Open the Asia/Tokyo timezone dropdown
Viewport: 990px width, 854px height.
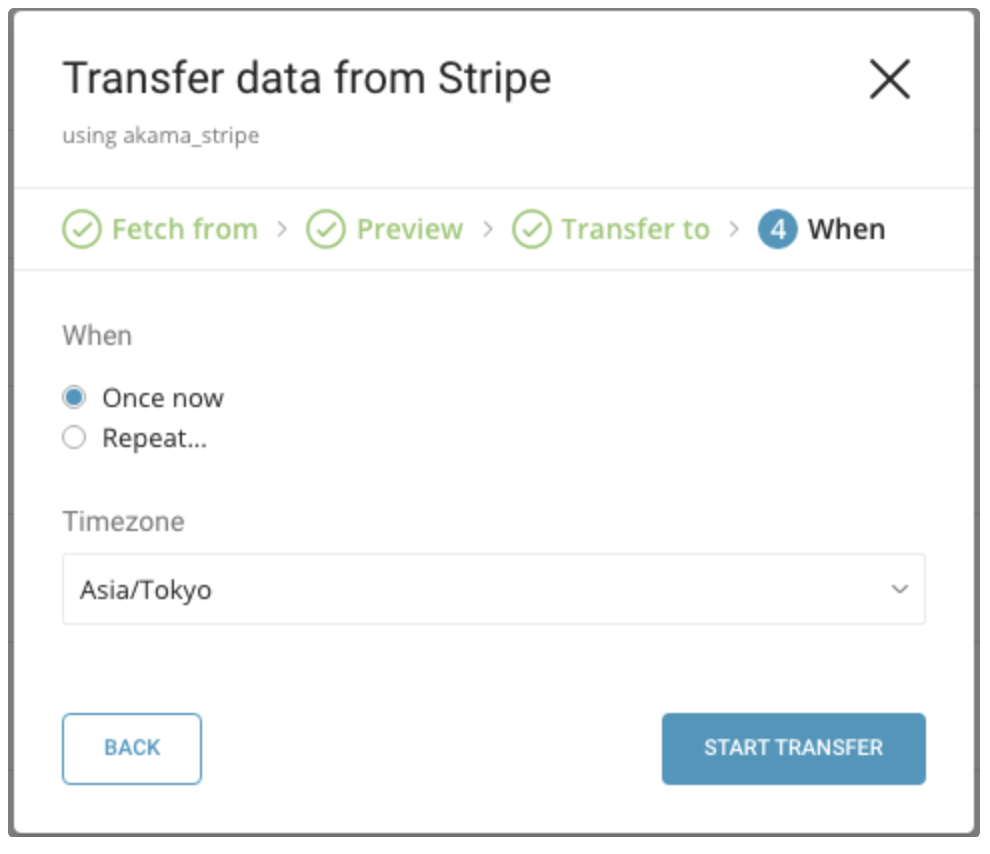point(480,589)
